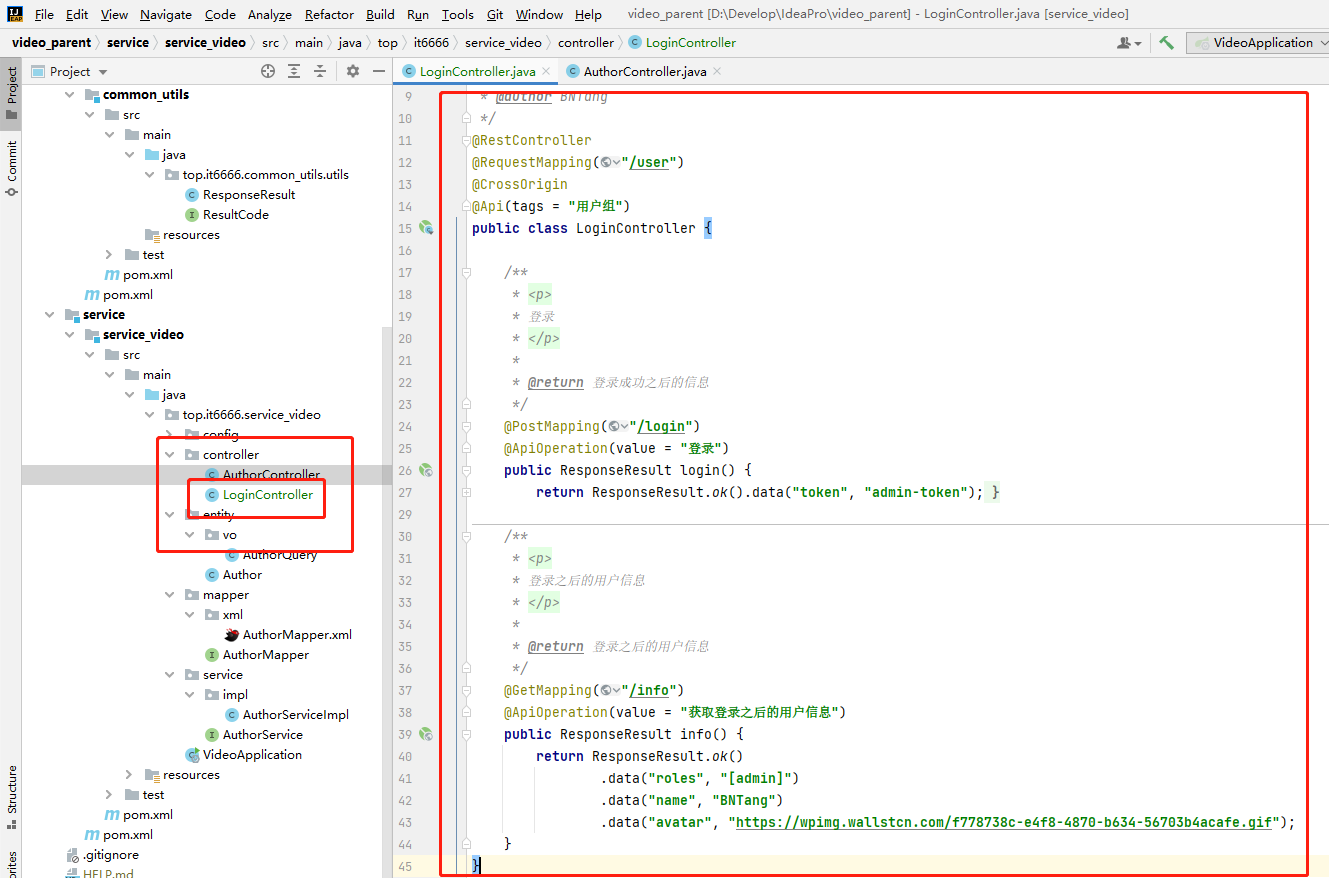Fold the Javadoc block starting line 30

point(466,536)
